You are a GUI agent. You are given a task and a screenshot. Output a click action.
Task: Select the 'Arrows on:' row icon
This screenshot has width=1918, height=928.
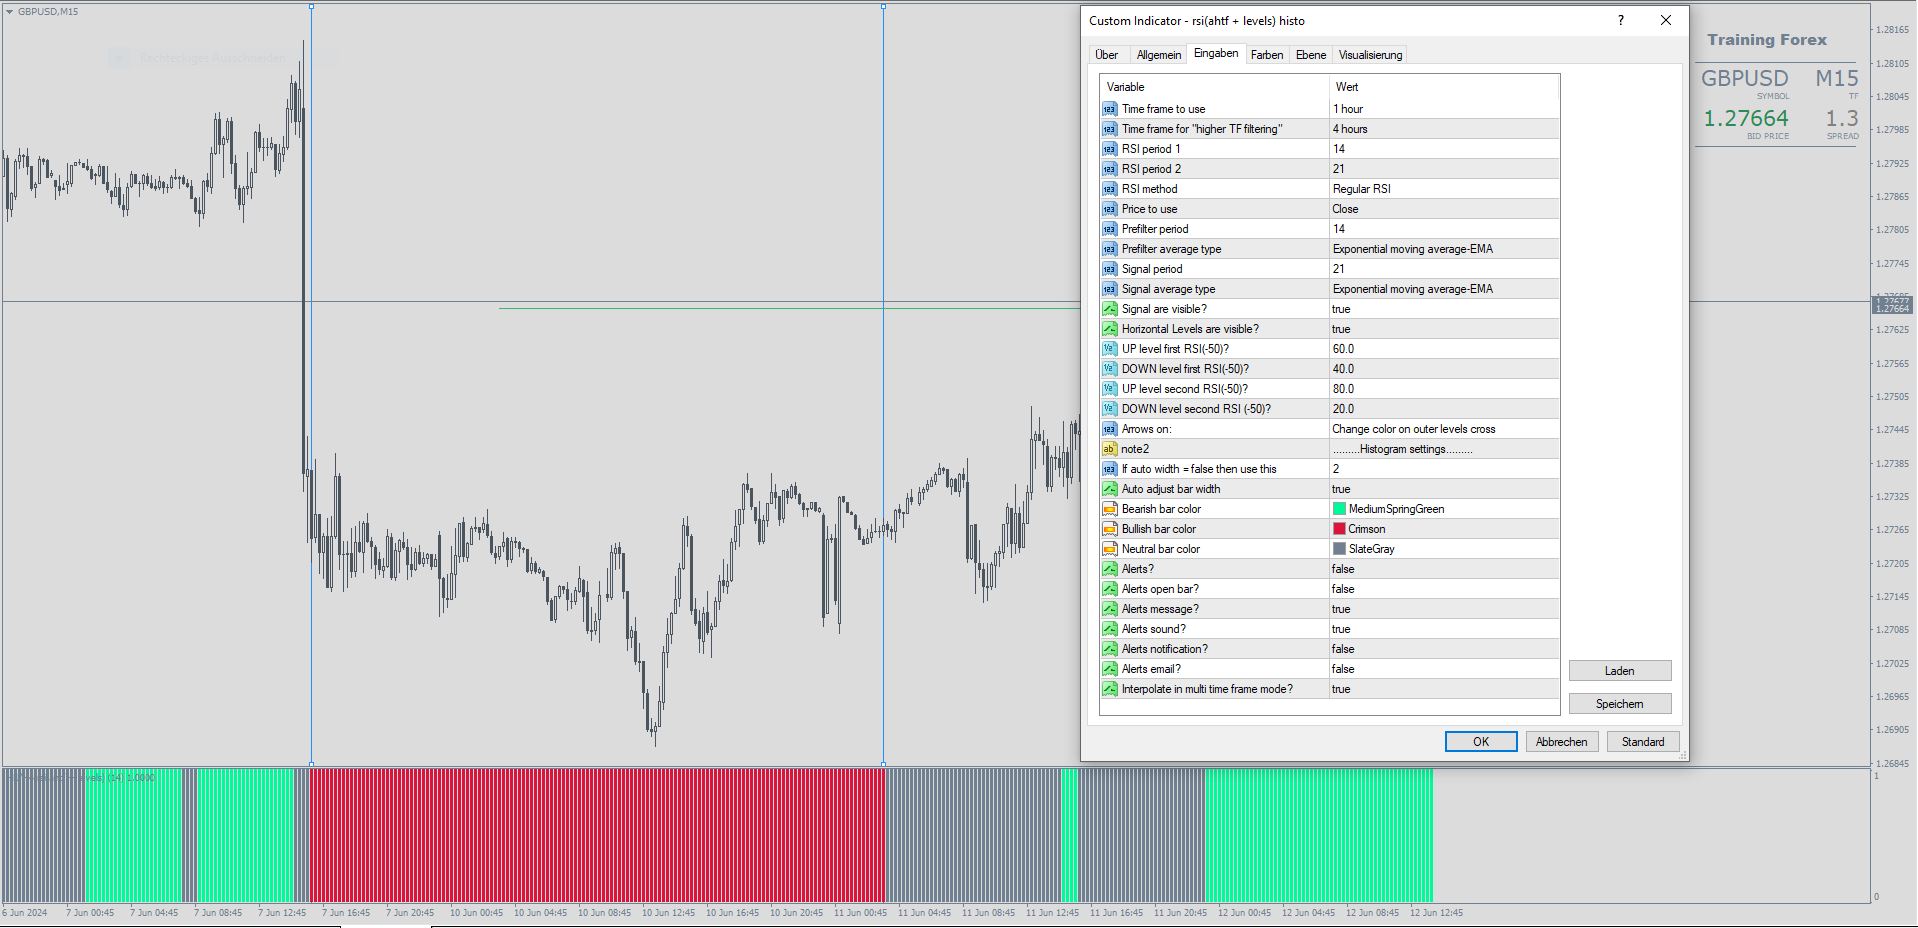(1109, 429)
